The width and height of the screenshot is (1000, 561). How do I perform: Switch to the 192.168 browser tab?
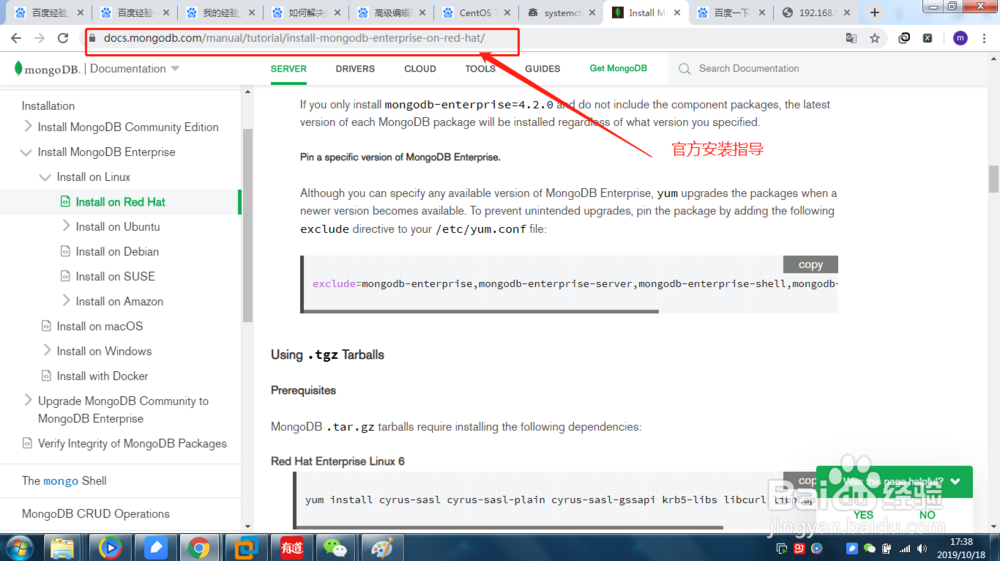pyautogui.click(x=816, y=13)
